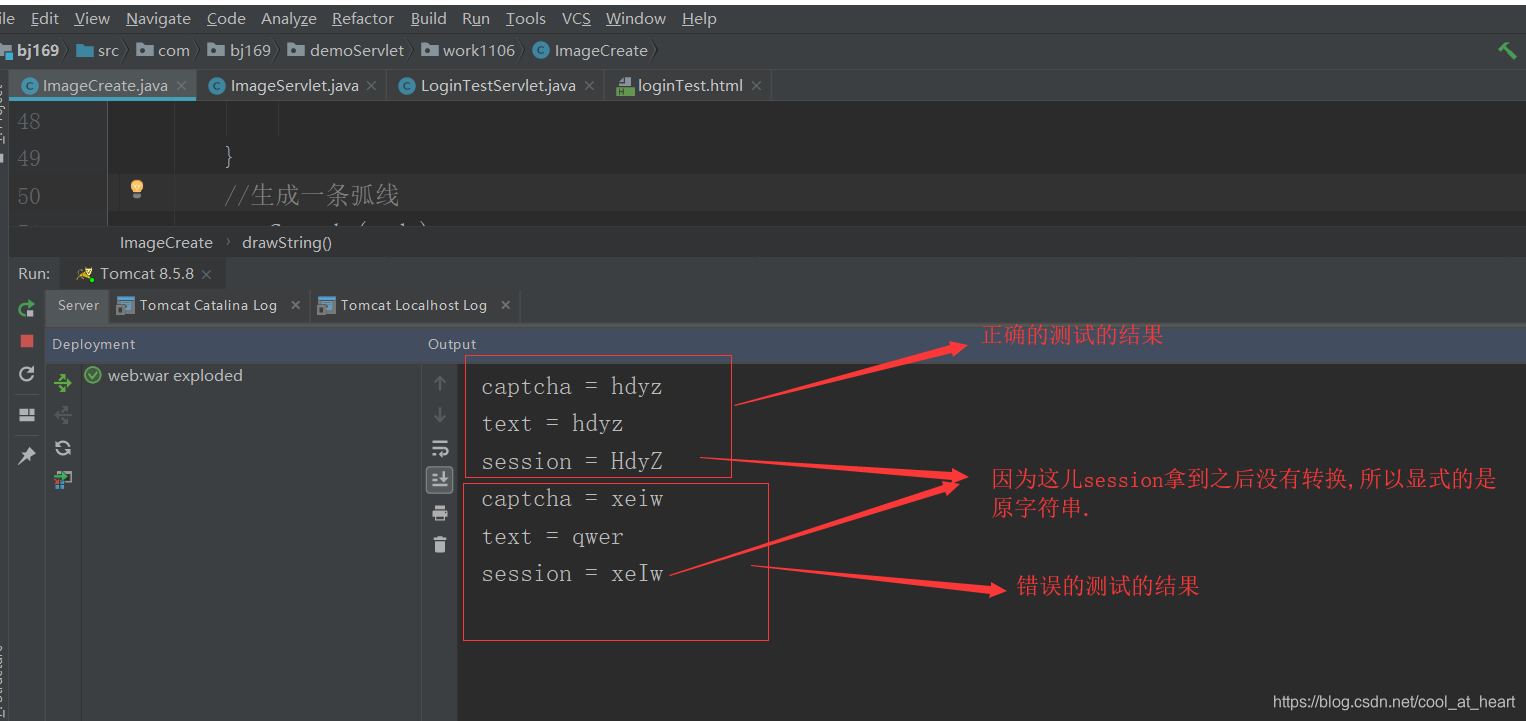Click the comment //生成一条弧线 on line 50

pyautogui.click(x=312, y=195)
